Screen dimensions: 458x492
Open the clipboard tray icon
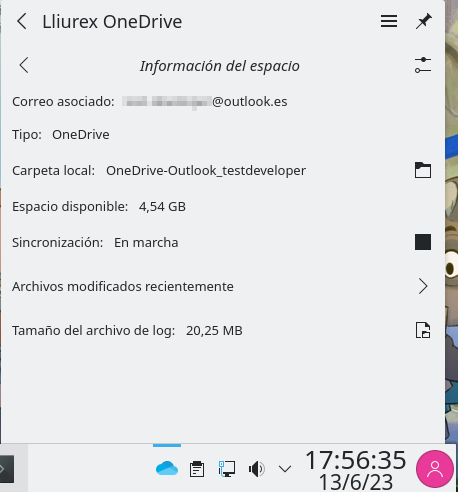click(x=197, y=469)
